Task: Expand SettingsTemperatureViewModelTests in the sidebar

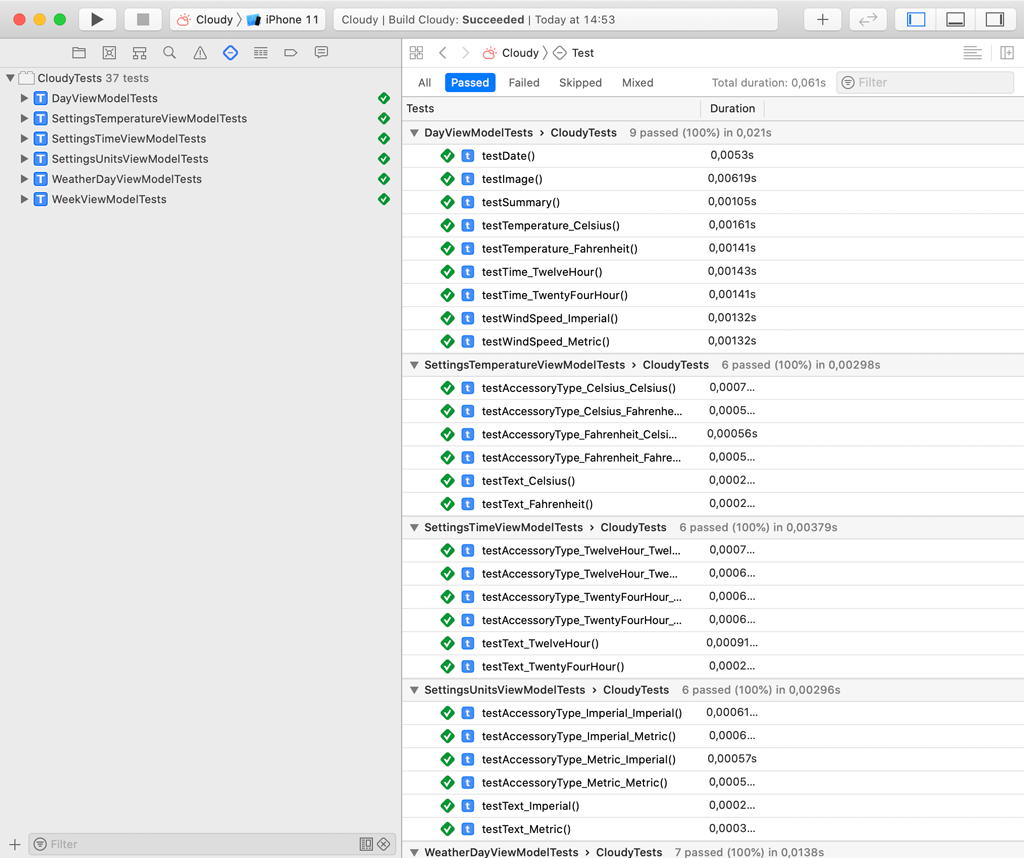Action: click(x=24, y=118)
